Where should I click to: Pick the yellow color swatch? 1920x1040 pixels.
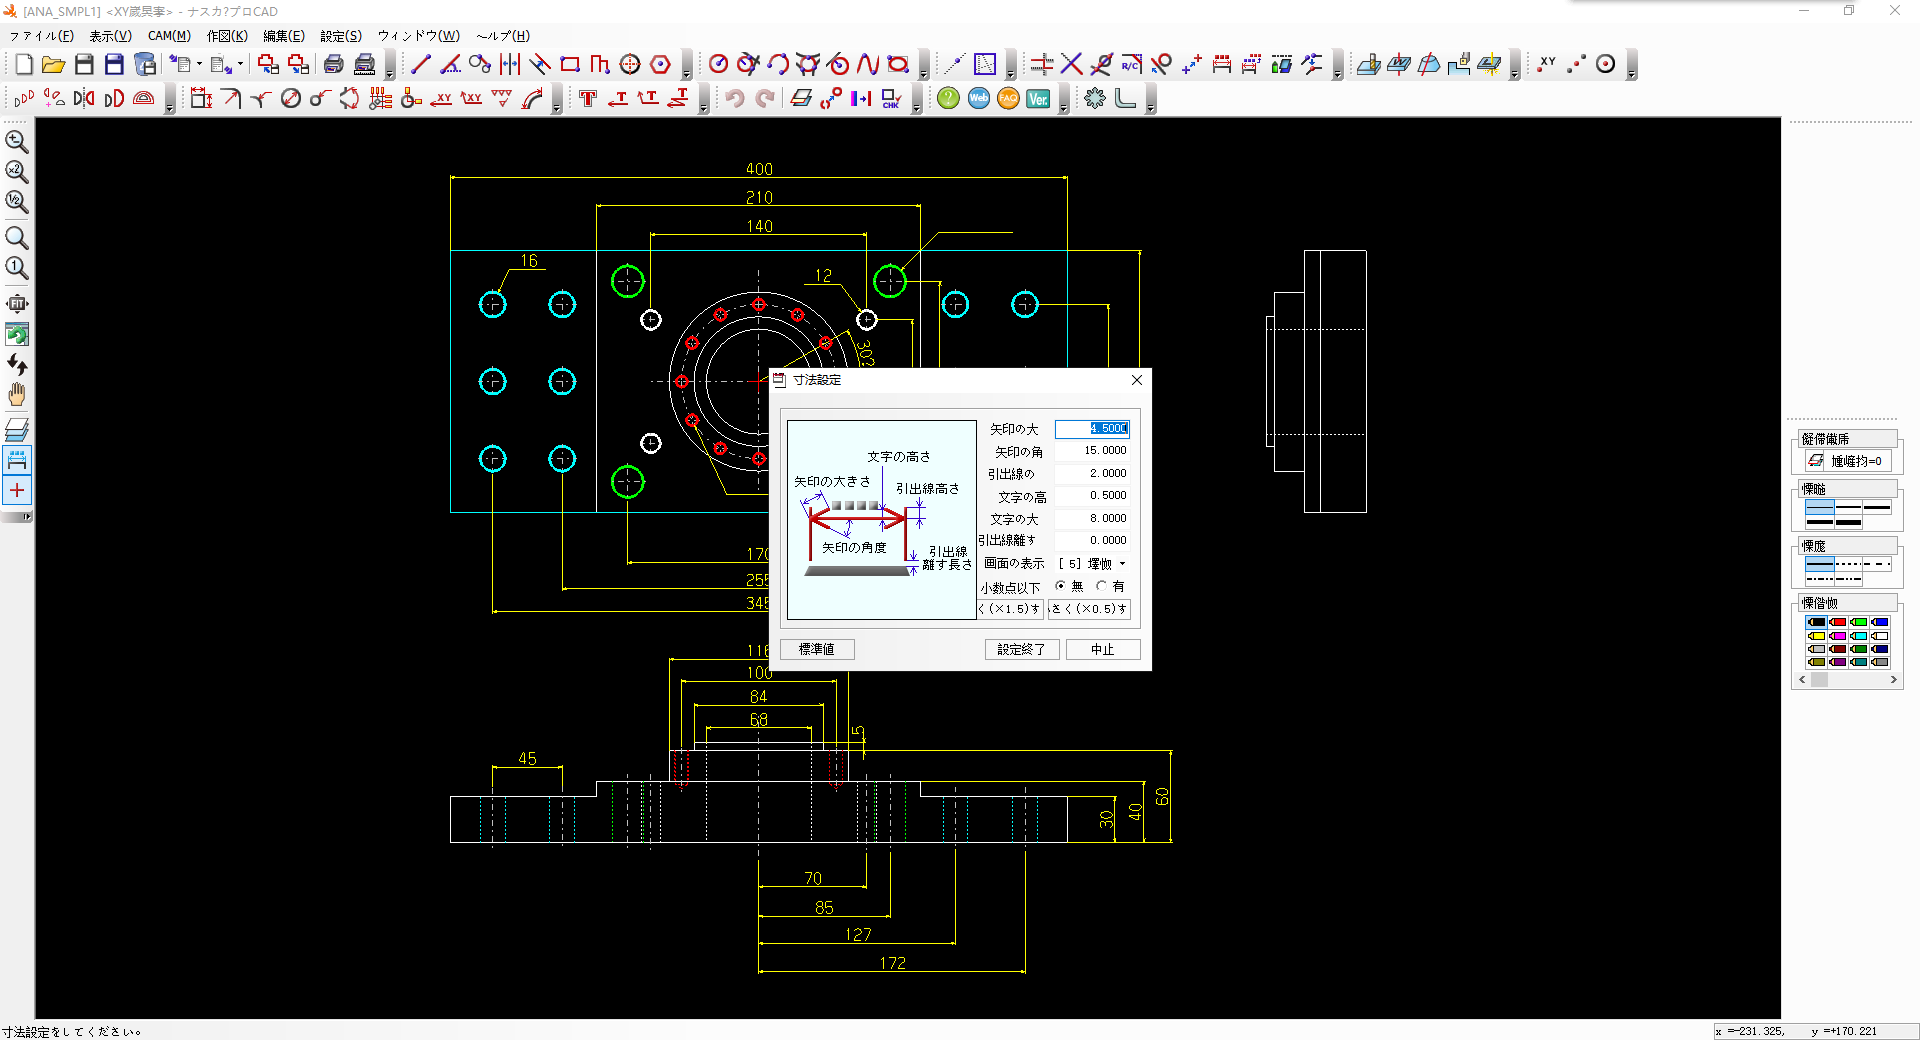coord(1817,635)
